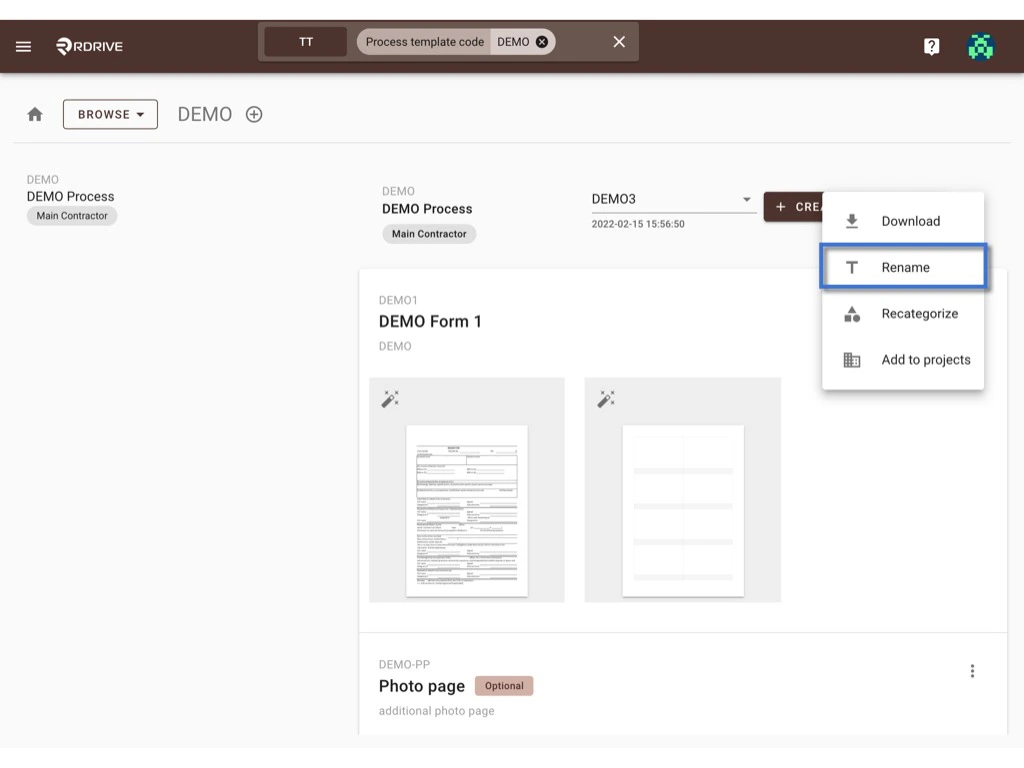Click the magic wand icon on the first form page
Viewport: 1024px width, 768px height.
(x=390, y=397)
